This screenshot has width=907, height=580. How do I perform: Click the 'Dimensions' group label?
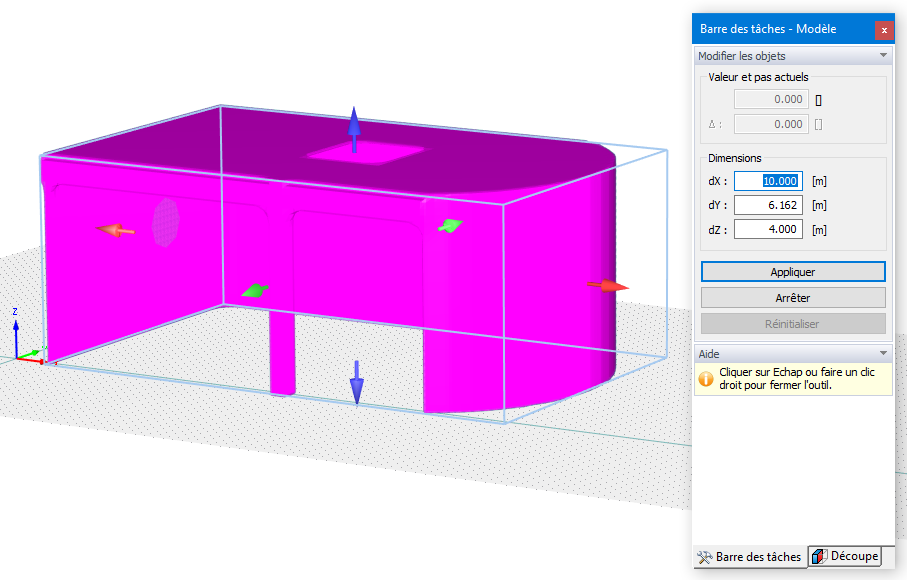click(735, 158)
